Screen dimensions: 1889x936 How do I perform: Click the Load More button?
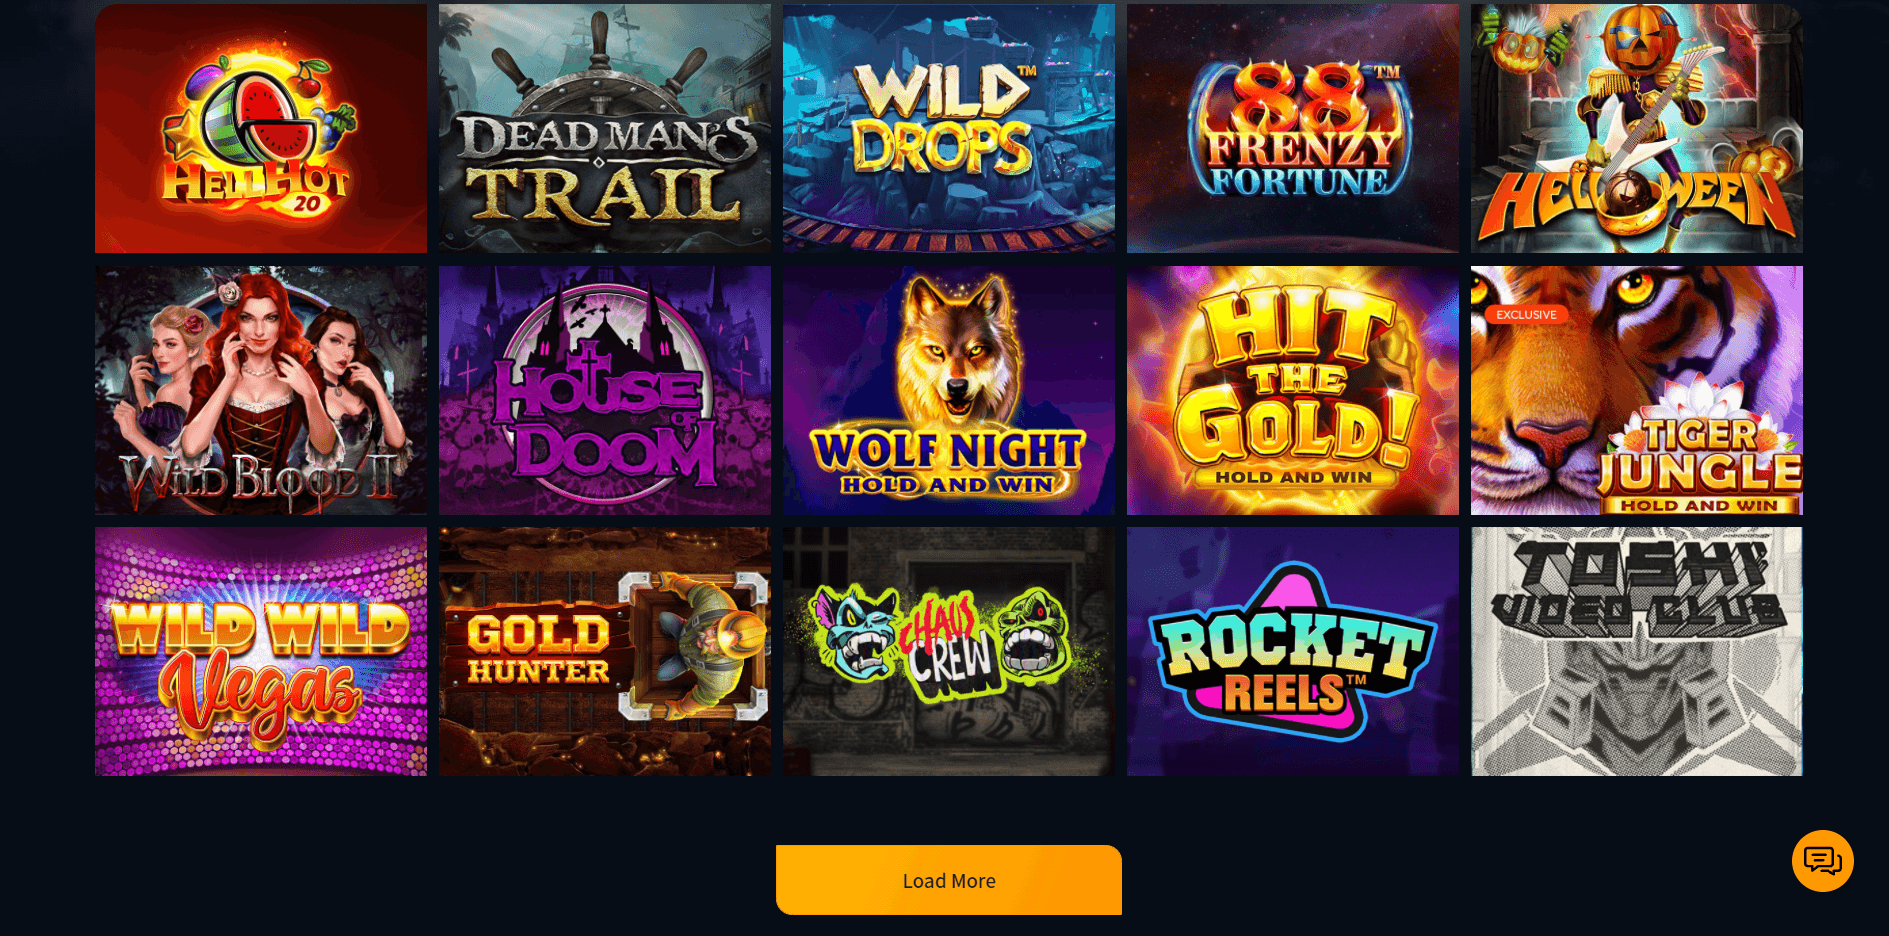click(949, 880)
